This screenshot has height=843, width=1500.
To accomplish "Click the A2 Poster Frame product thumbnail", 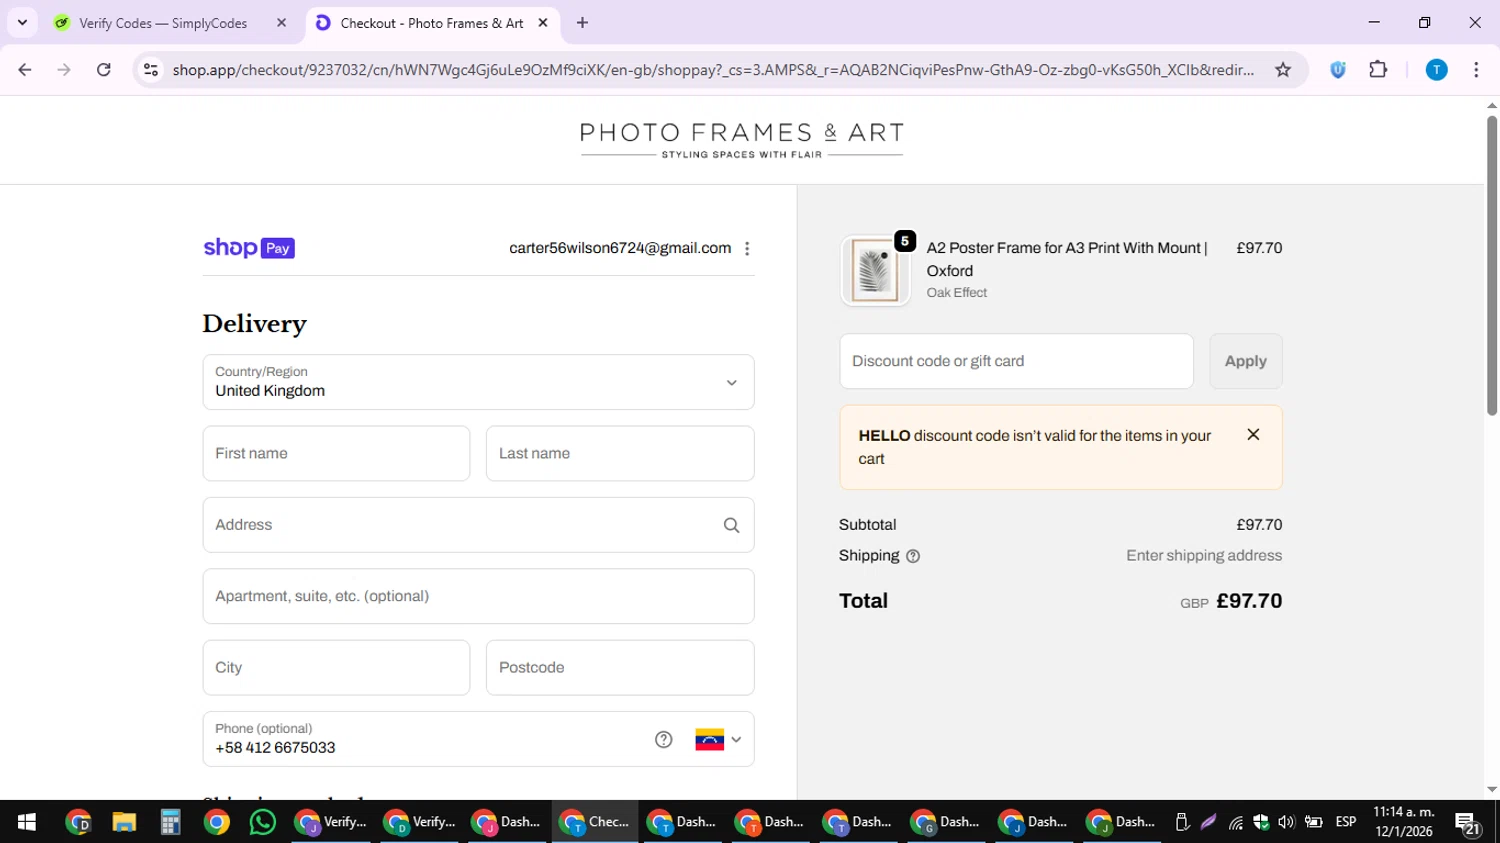I will tap(875, 270).
